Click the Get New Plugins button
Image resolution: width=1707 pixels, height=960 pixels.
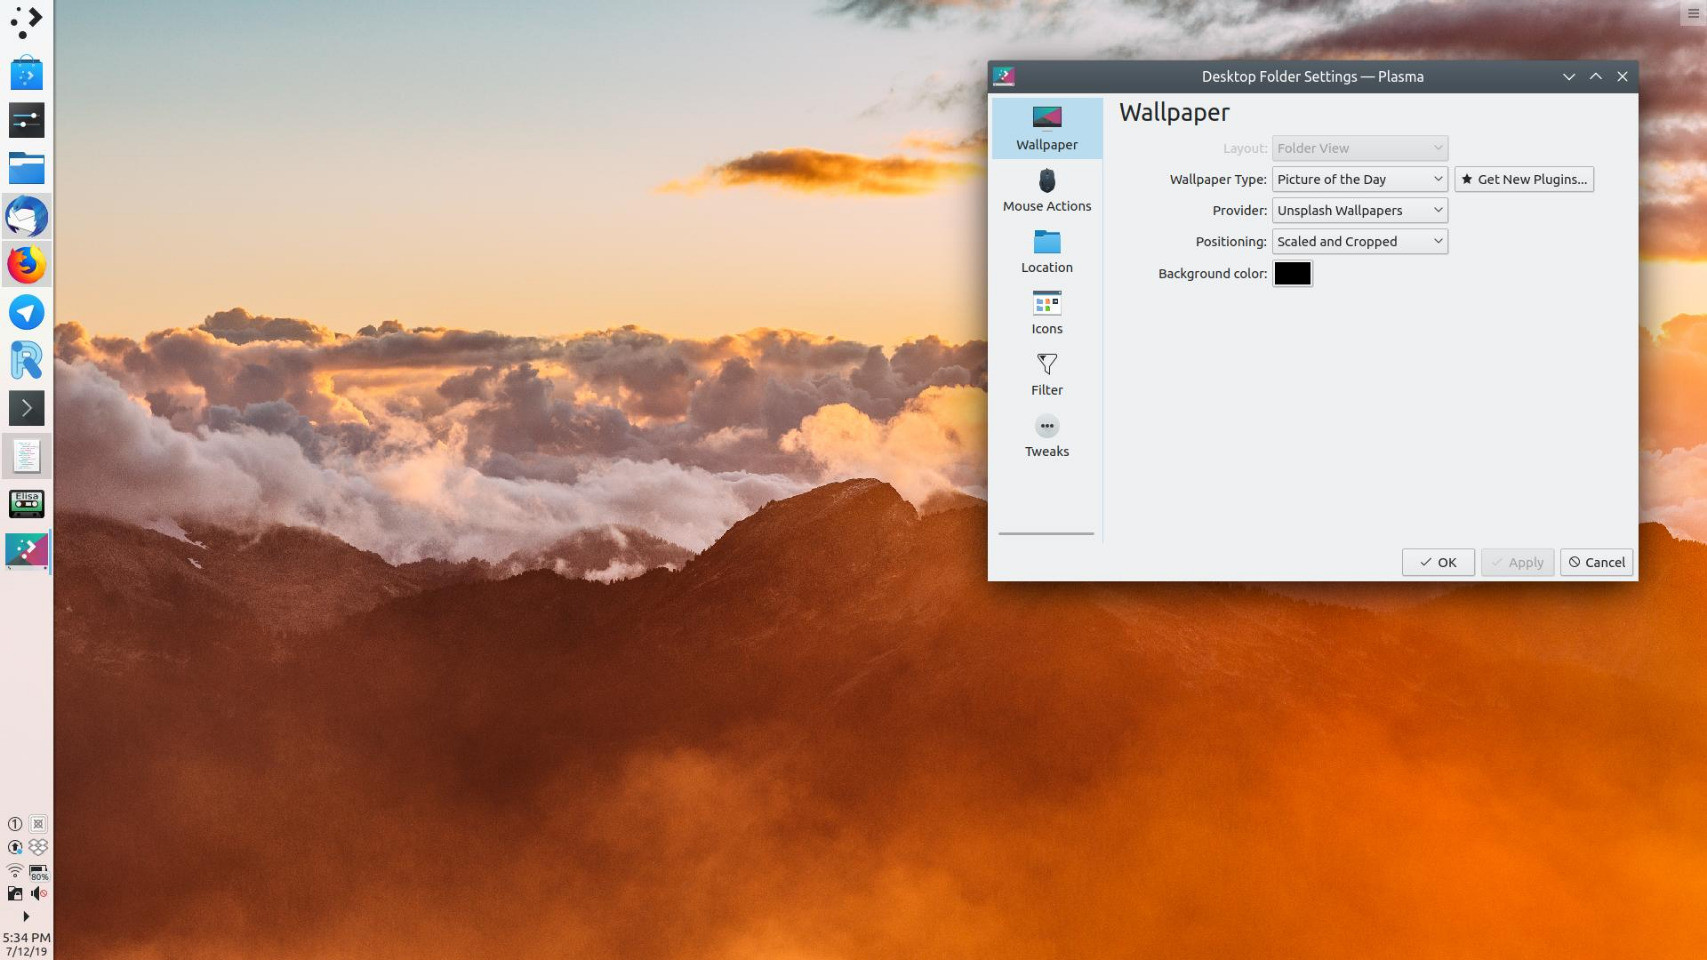(1523, 179)
